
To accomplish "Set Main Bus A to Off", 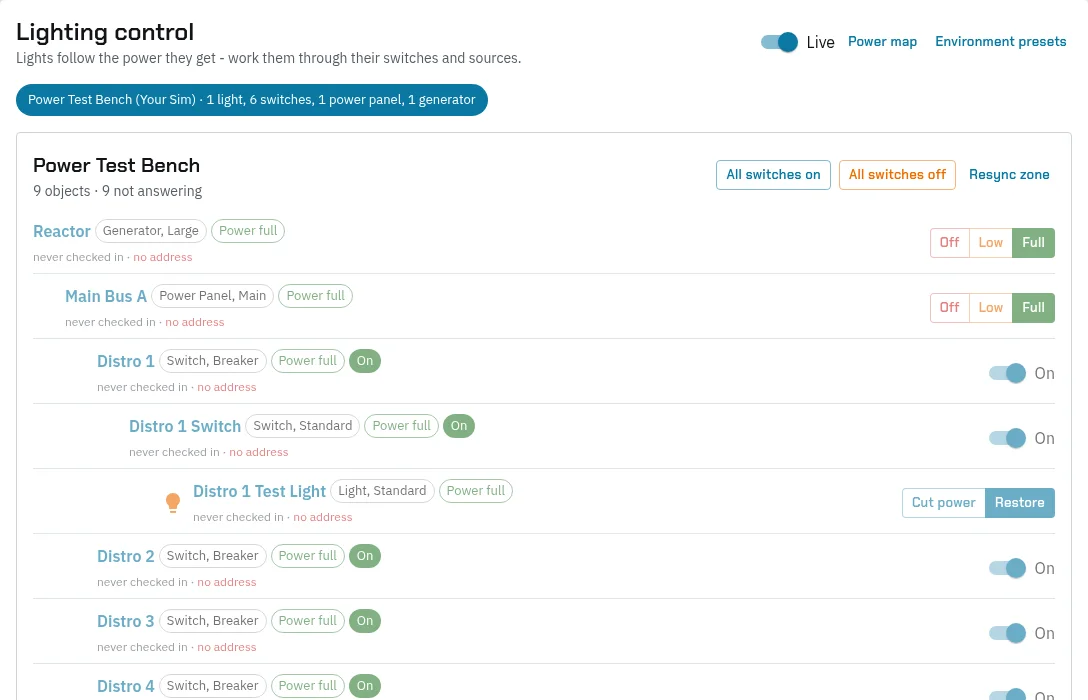I will [949, 308].
